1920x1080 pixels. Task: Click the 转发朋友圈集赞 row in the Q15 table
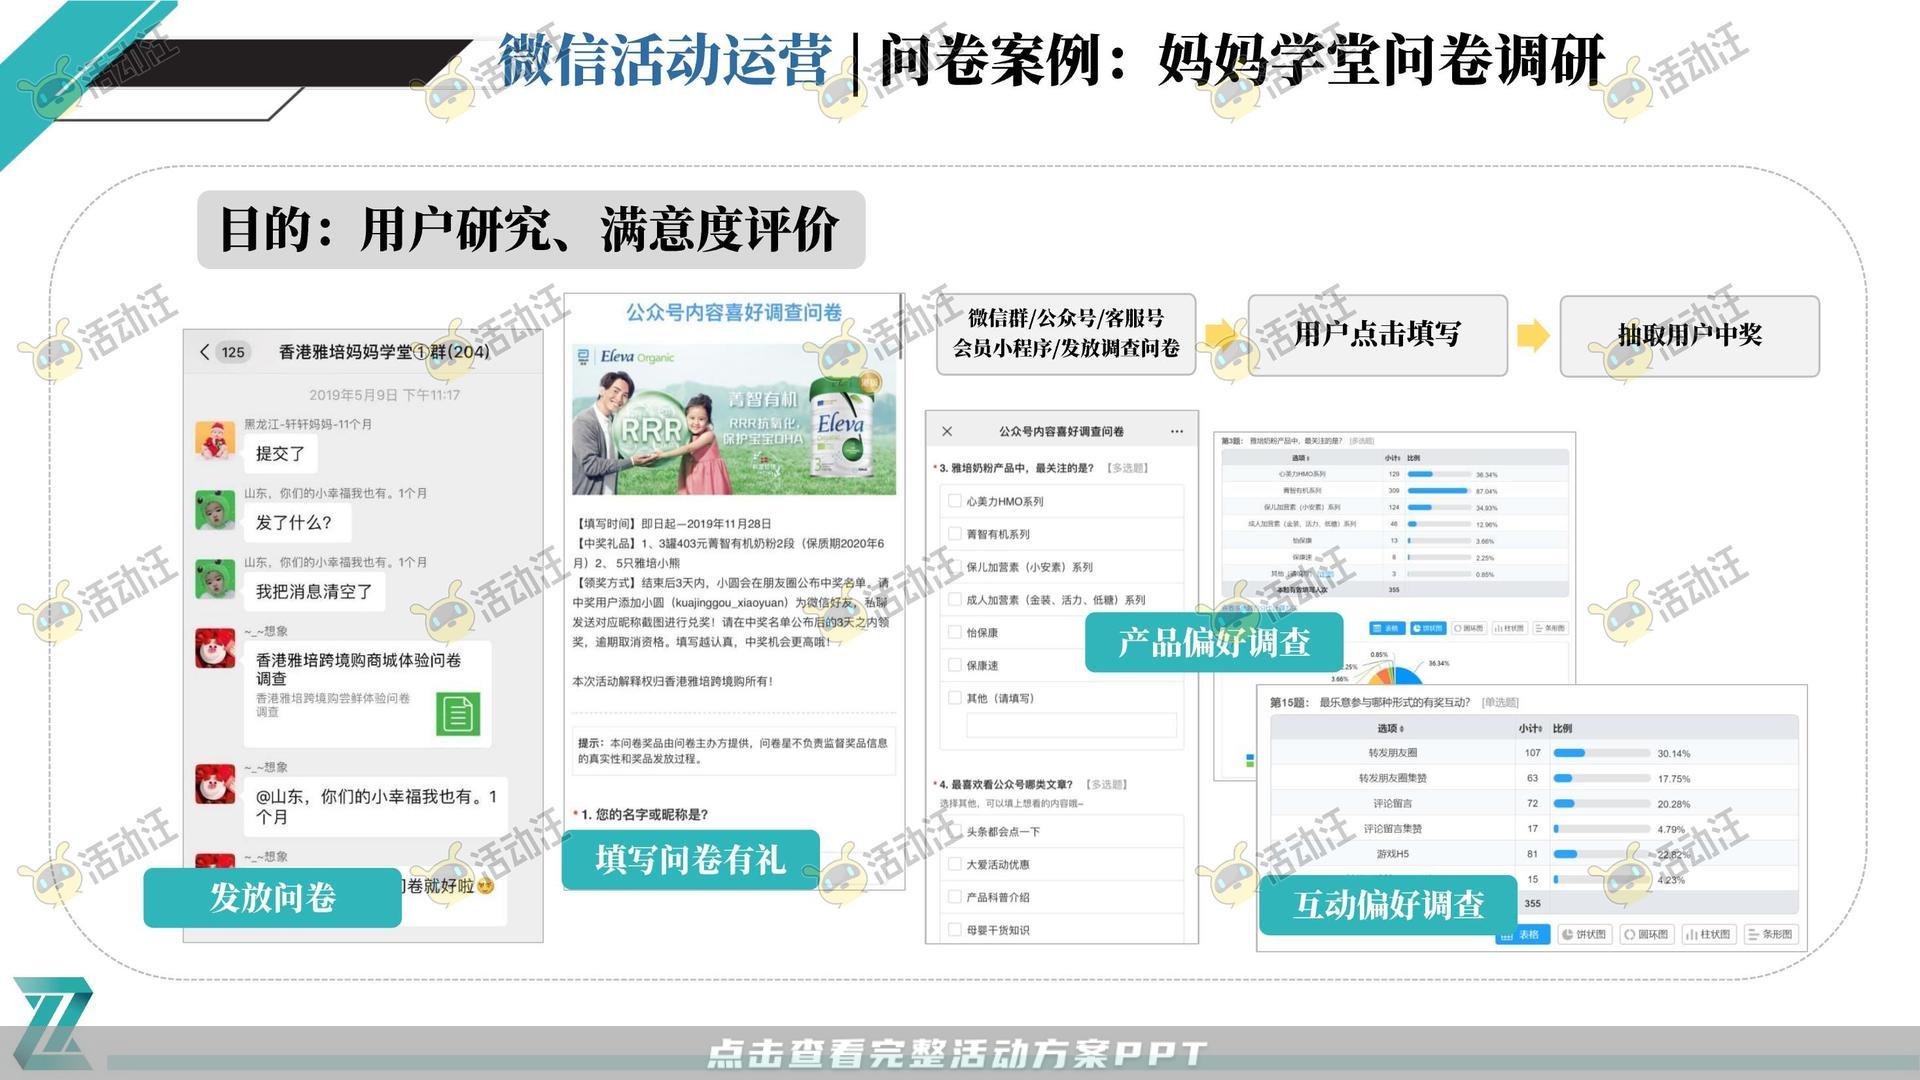pyautogui.click(x=1533, y=778)
